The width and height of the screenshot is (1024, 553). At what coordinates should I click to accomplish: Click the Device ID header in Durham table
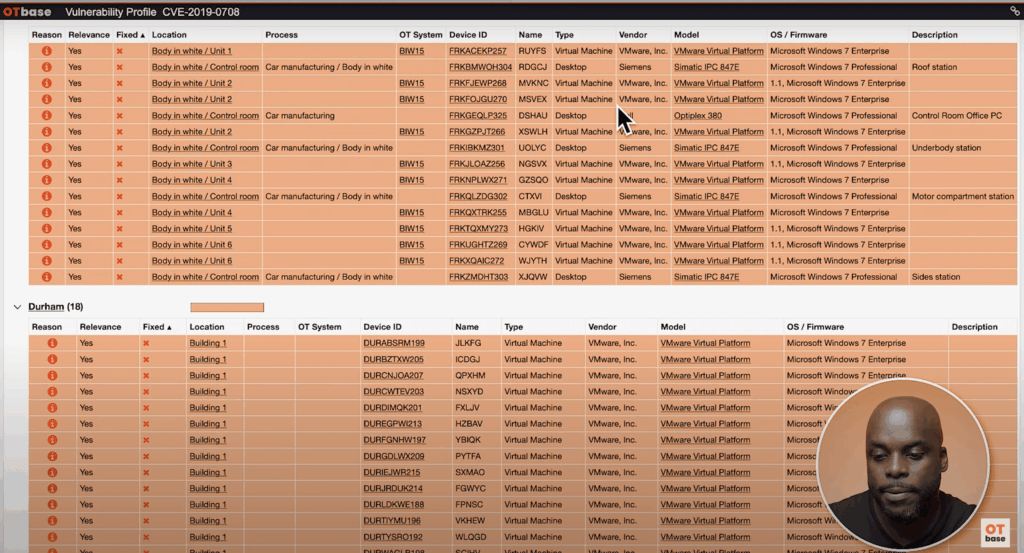click(382, 327)
